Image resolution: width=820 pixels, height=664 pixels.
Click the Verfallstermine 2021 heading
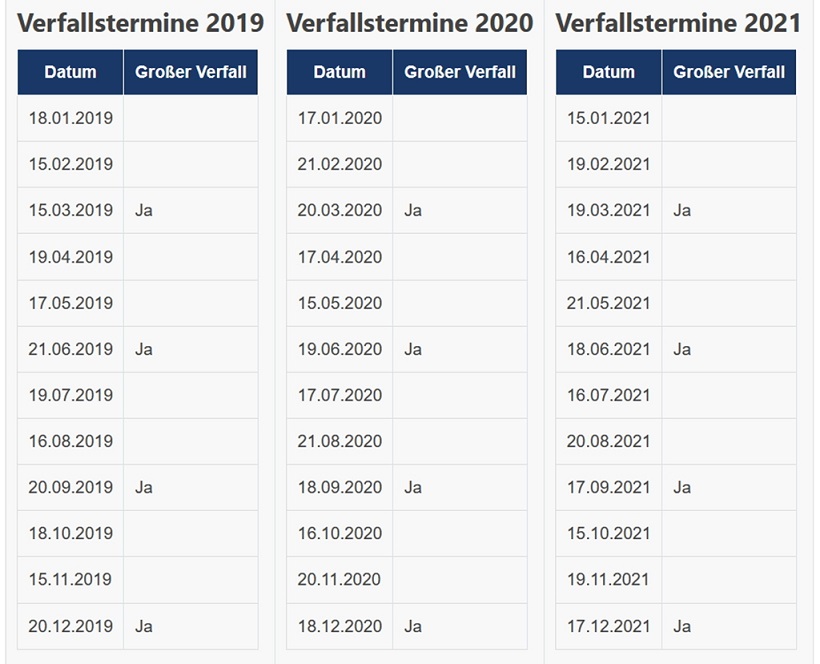[x=678, y=22]
